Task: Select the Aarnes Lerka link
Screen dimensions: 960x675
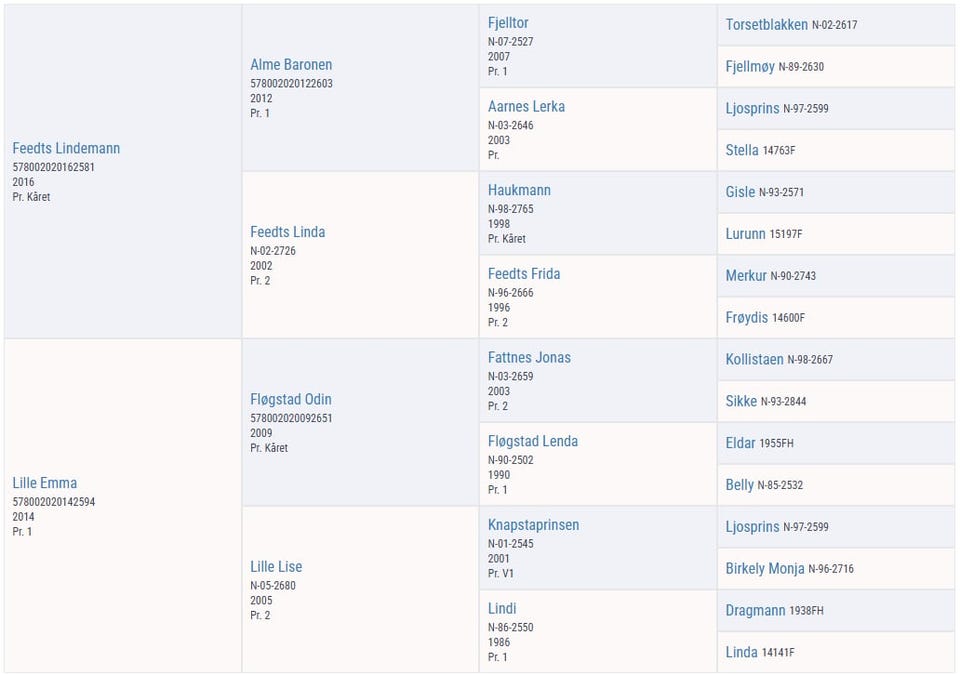Action: pyautogui.click(x=526, y=107)
